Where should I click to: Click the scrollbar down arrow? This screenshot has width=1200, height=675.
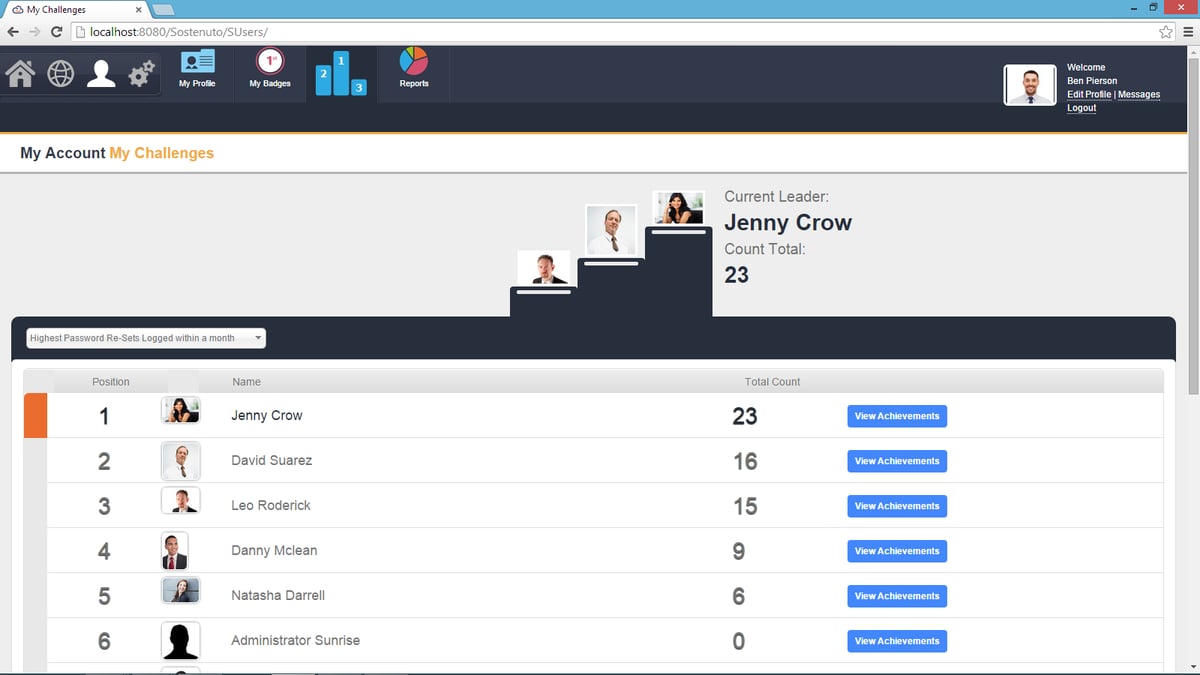pyautogui.click(x=1193, y=667)
